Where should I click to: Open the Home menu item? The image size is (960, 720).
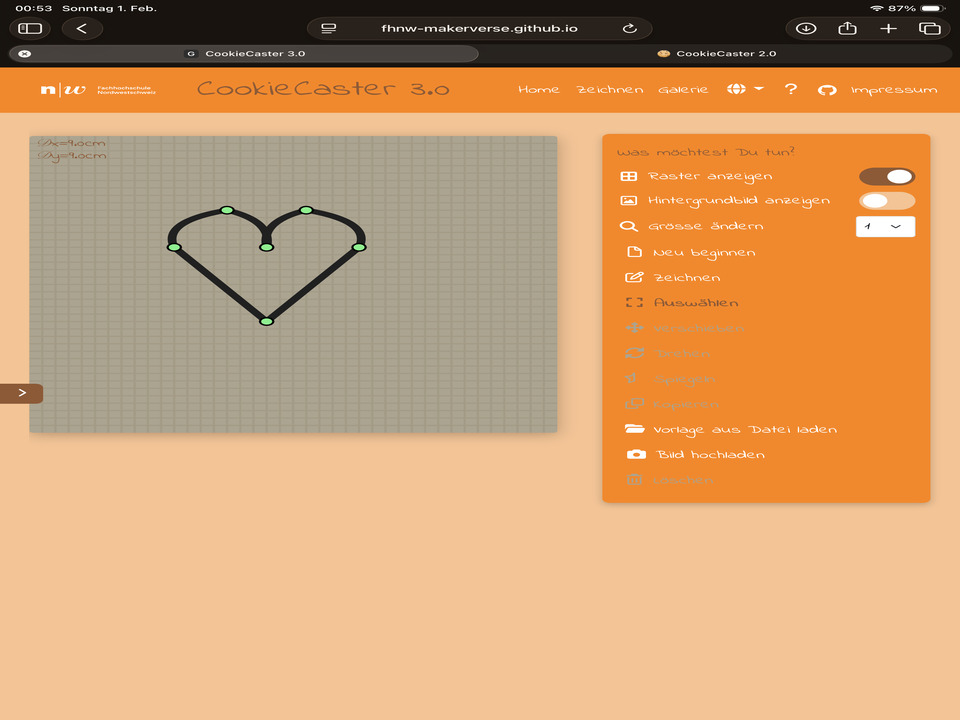coord(539,89)
